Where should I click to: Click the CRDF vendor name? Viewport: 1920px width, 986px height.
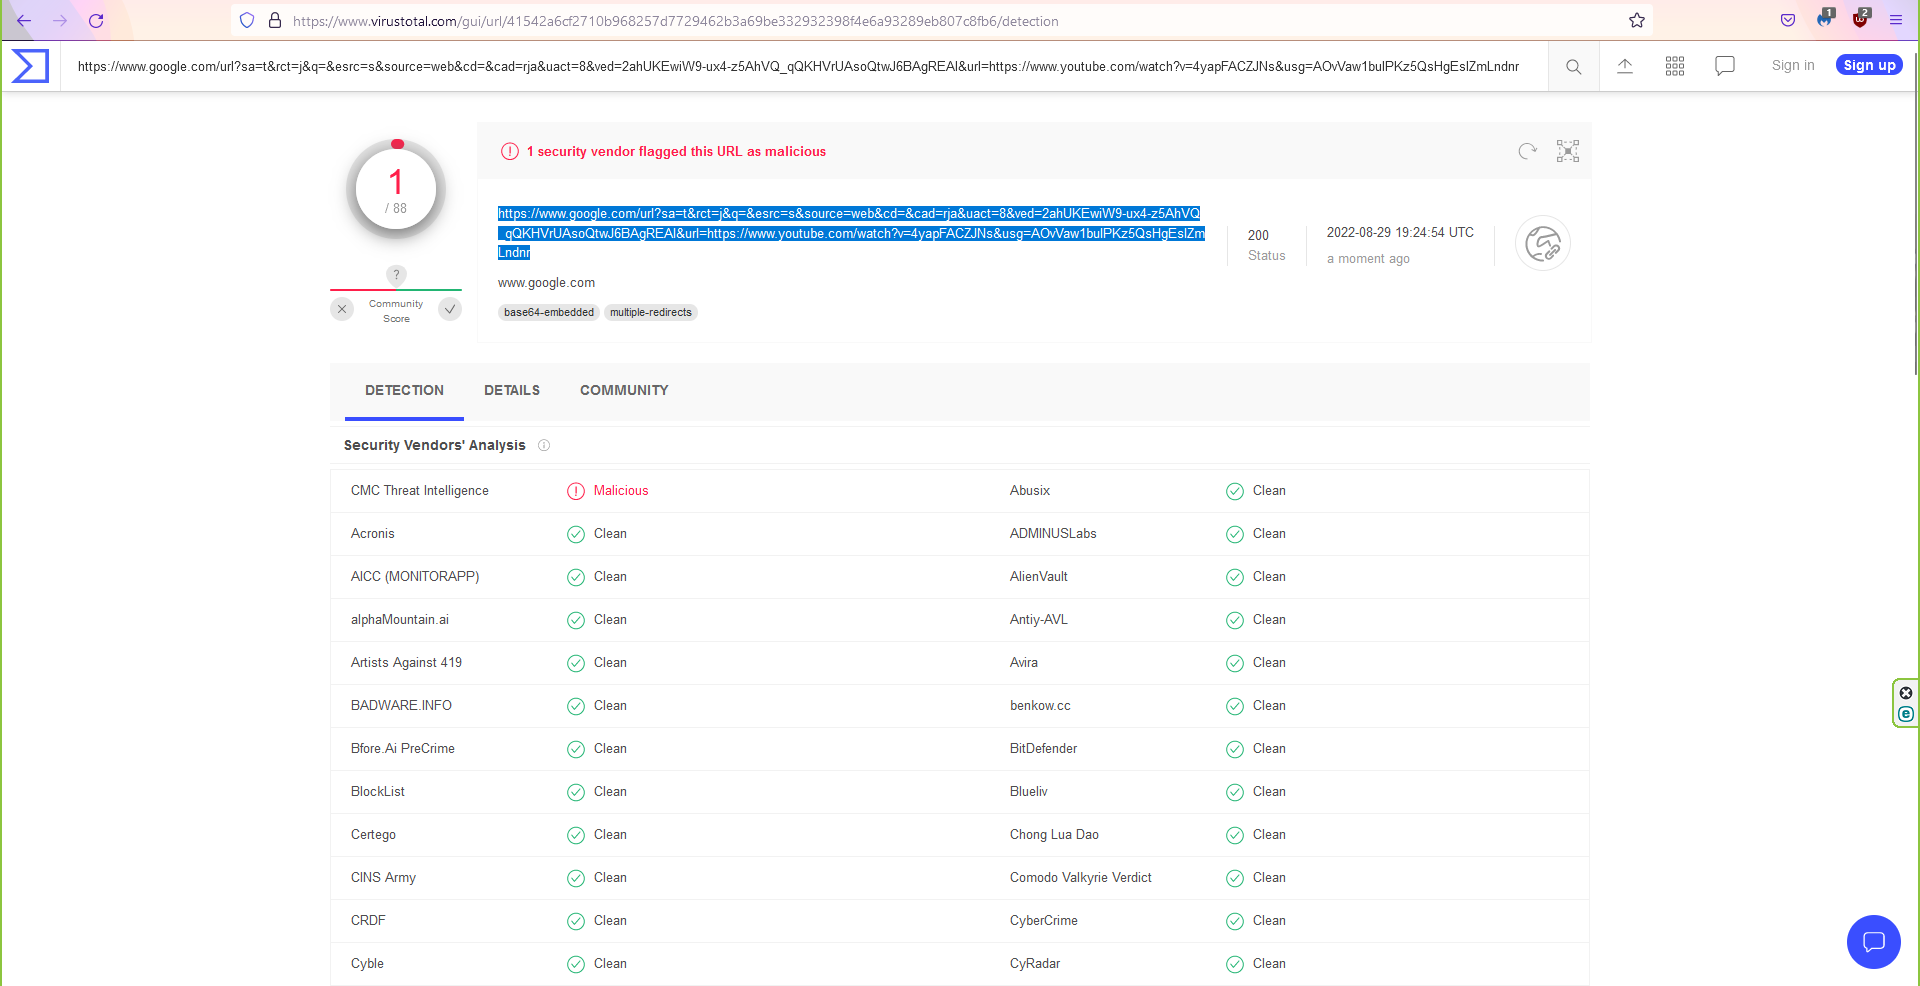(368, 921)
